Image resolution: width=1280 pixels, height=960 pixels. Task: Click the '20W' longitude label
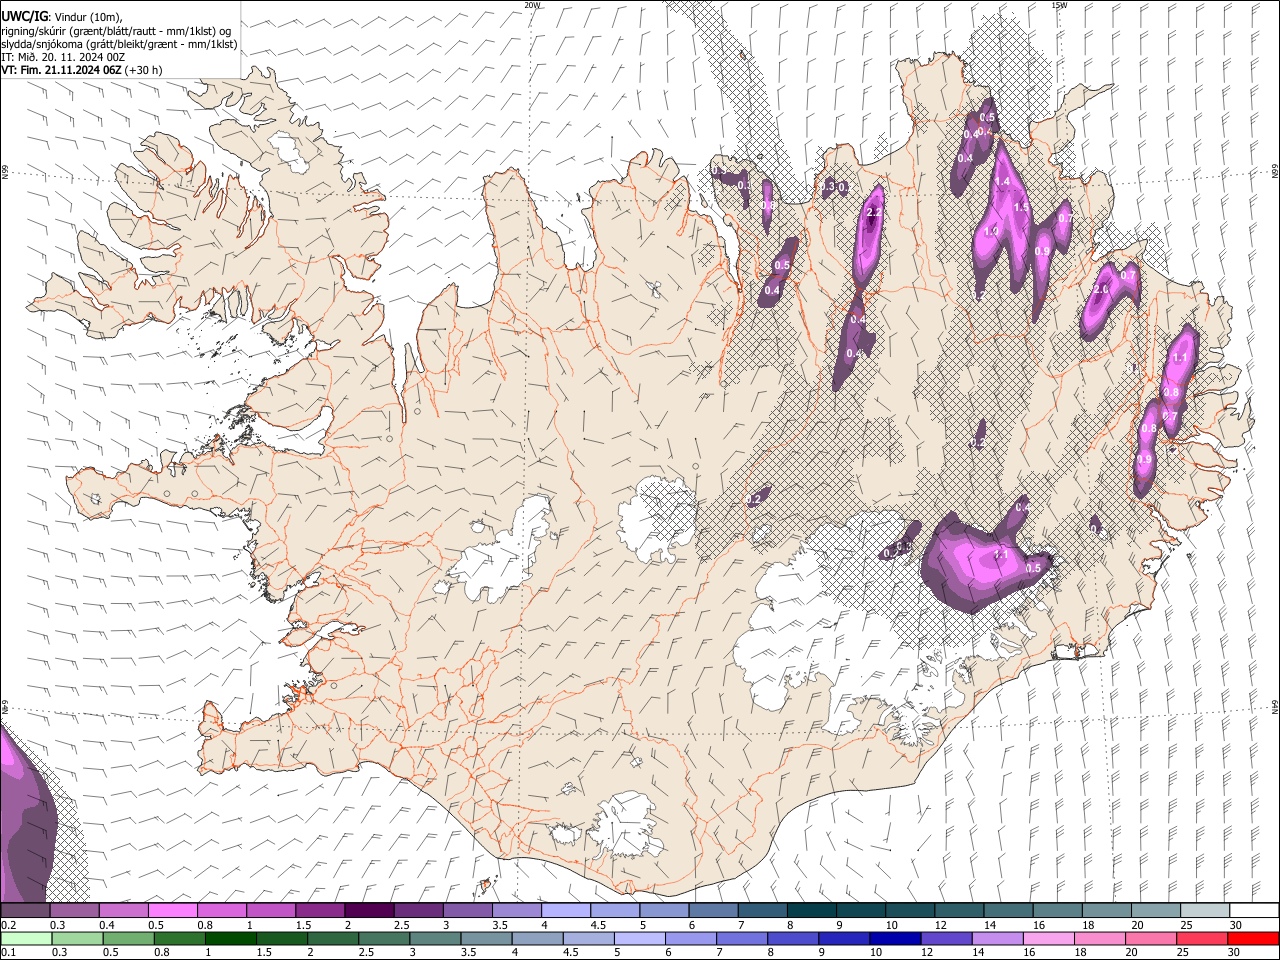tap(532, 5)
